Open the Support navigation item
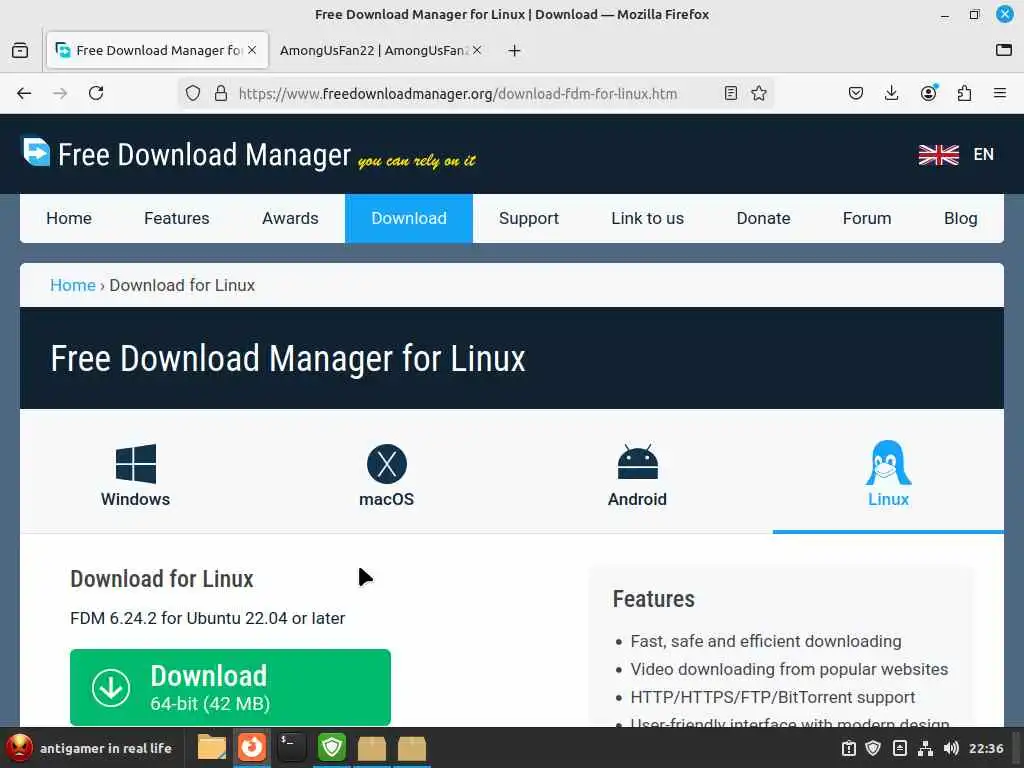Image resolution: width=1024 pixels, height=768 pixels. pyautogui.click(x=529, y=219)
